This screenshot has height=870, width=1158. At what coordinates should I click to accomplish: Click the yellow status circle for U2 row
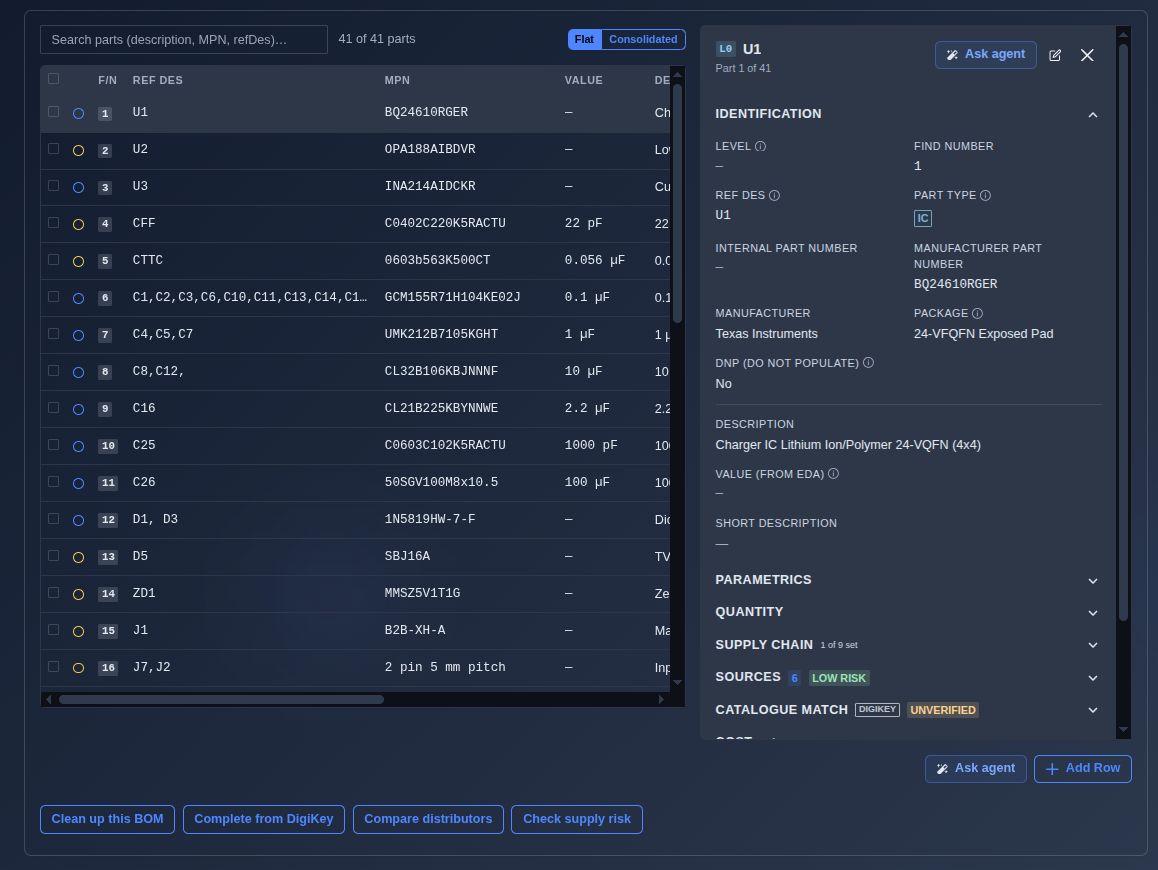(78, 151)
